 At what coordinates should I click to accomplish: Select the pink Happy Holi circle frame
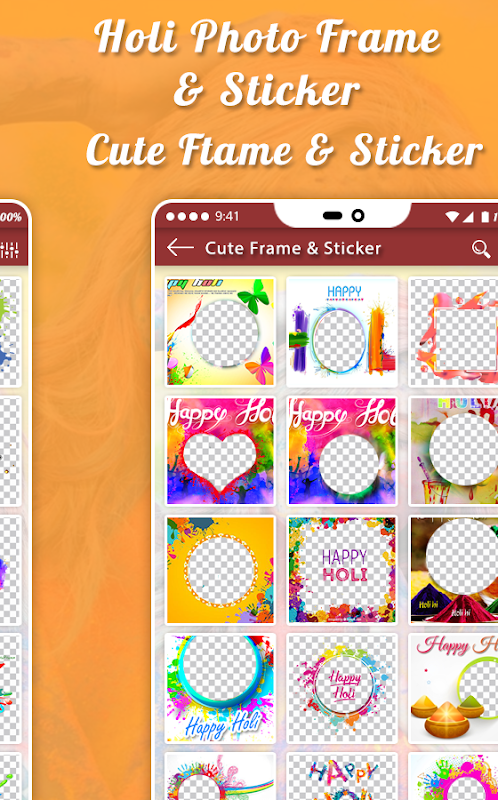tap(342, 451)
